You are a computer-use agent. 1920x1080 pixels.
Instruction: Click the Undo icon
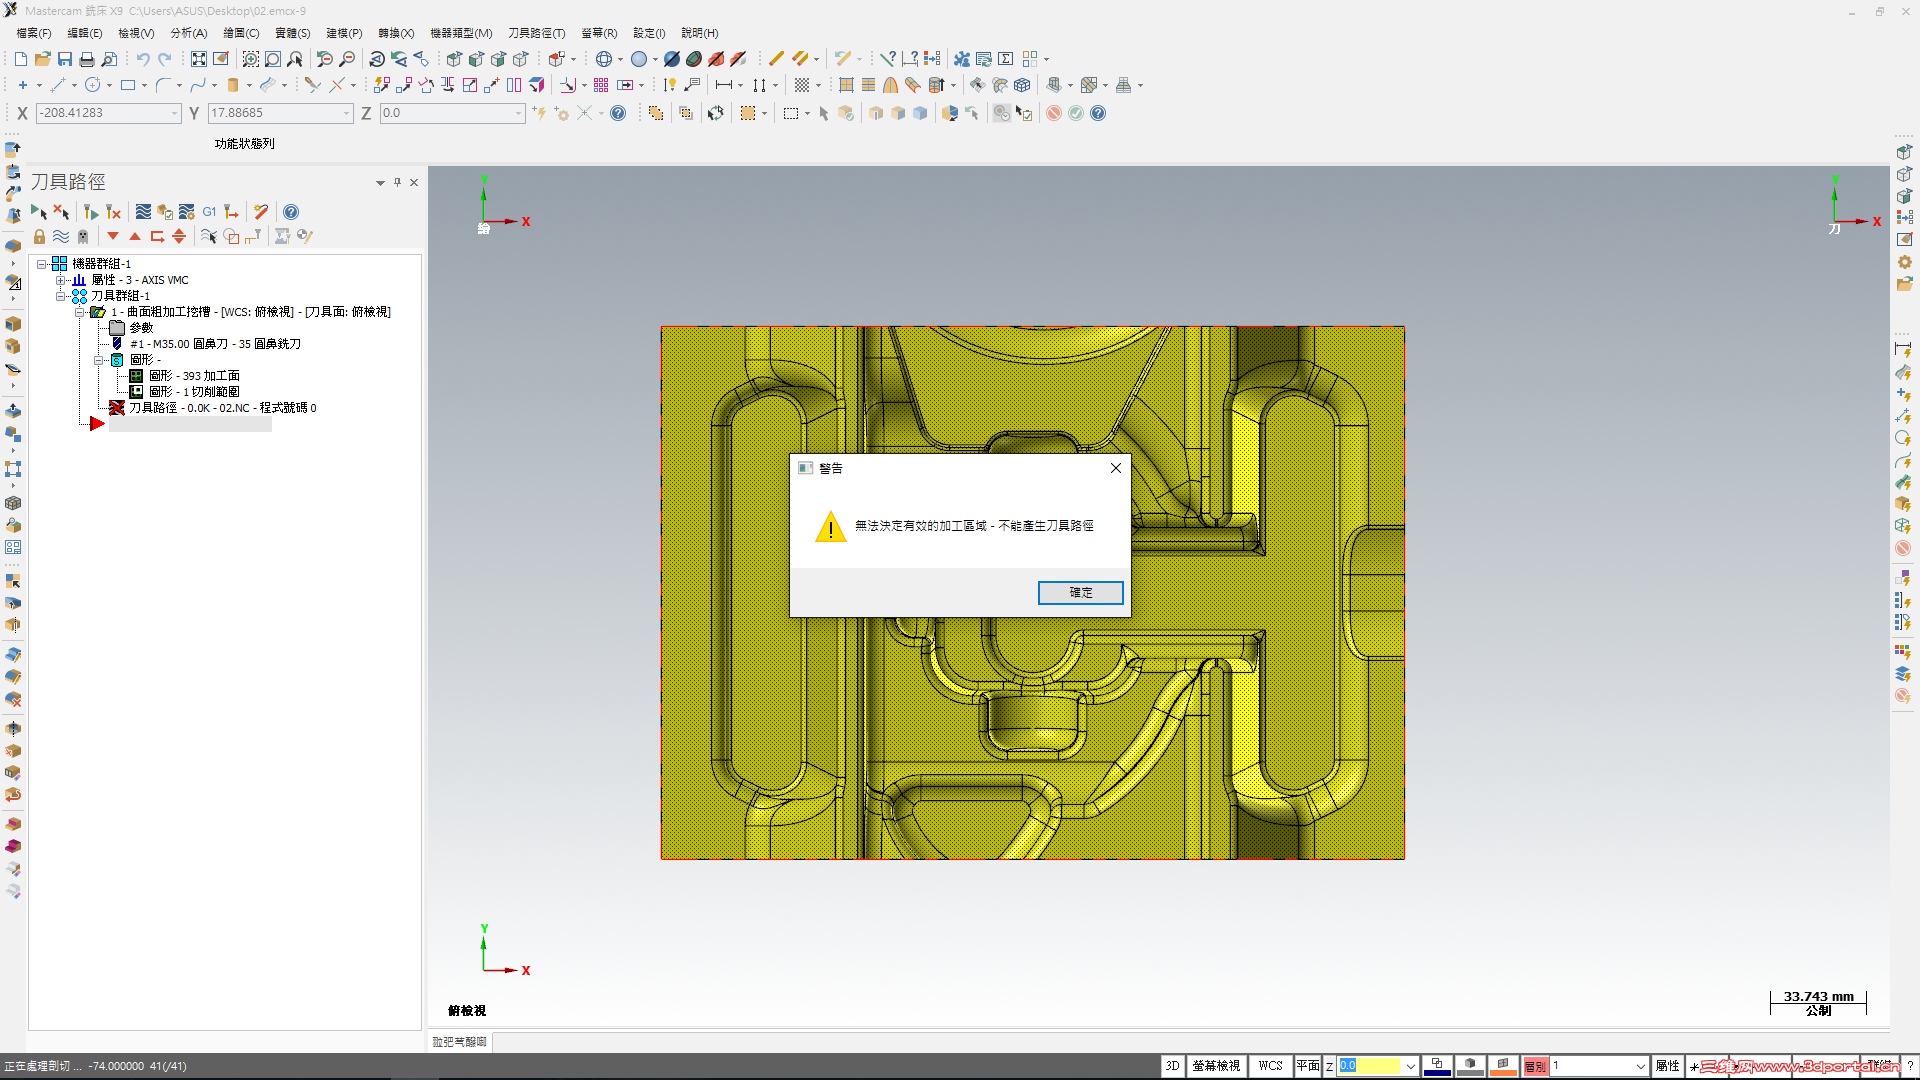143,59
